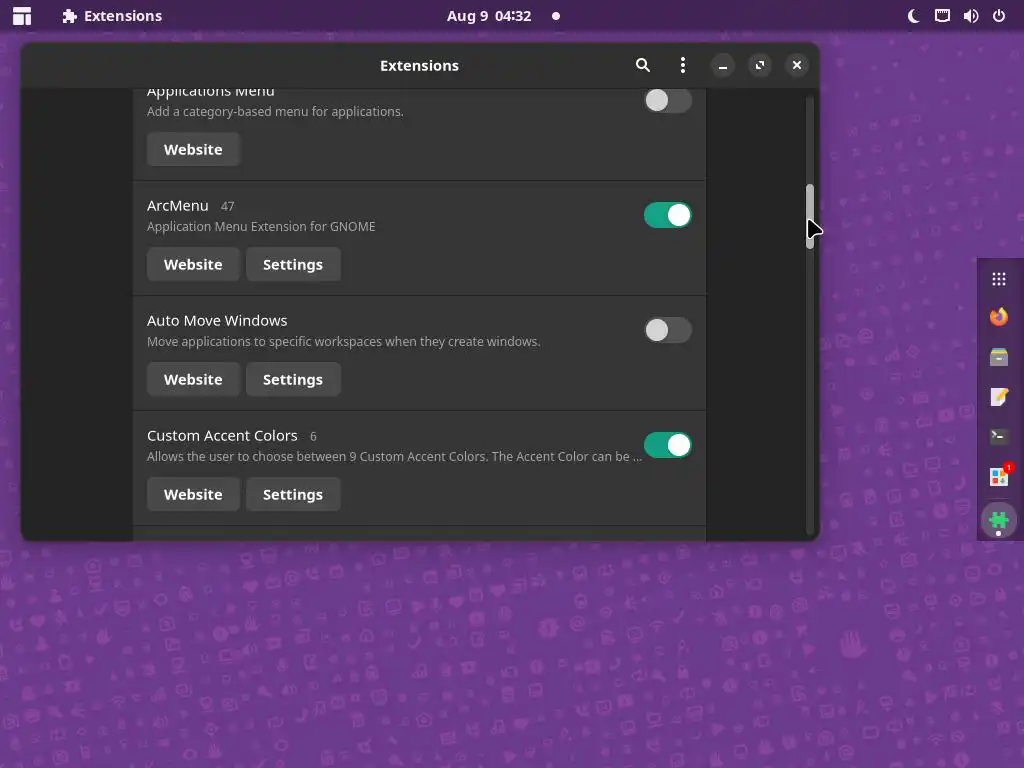1024x768 pixels.
Task: Select the Custom Accent Colors title
Action: (x=222, y=436)
